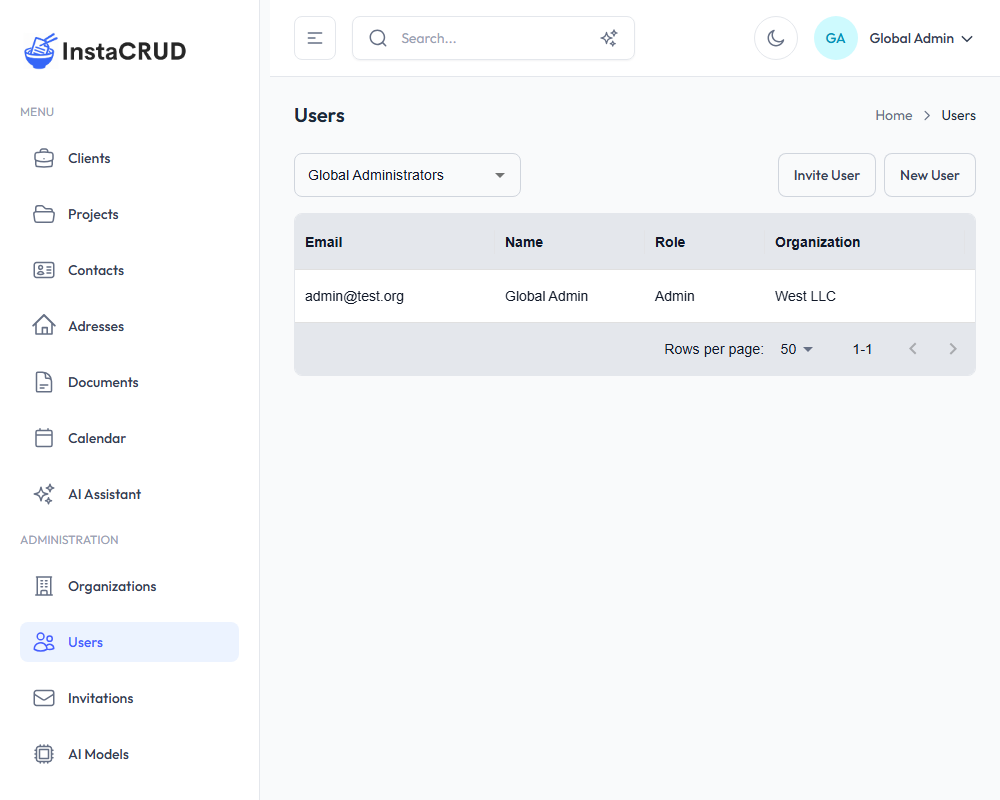This screenshot has height=800, width=1000.
Task: Toggle the sidebar collapse button
Action: pyautogui.click(x=314, y=38)
